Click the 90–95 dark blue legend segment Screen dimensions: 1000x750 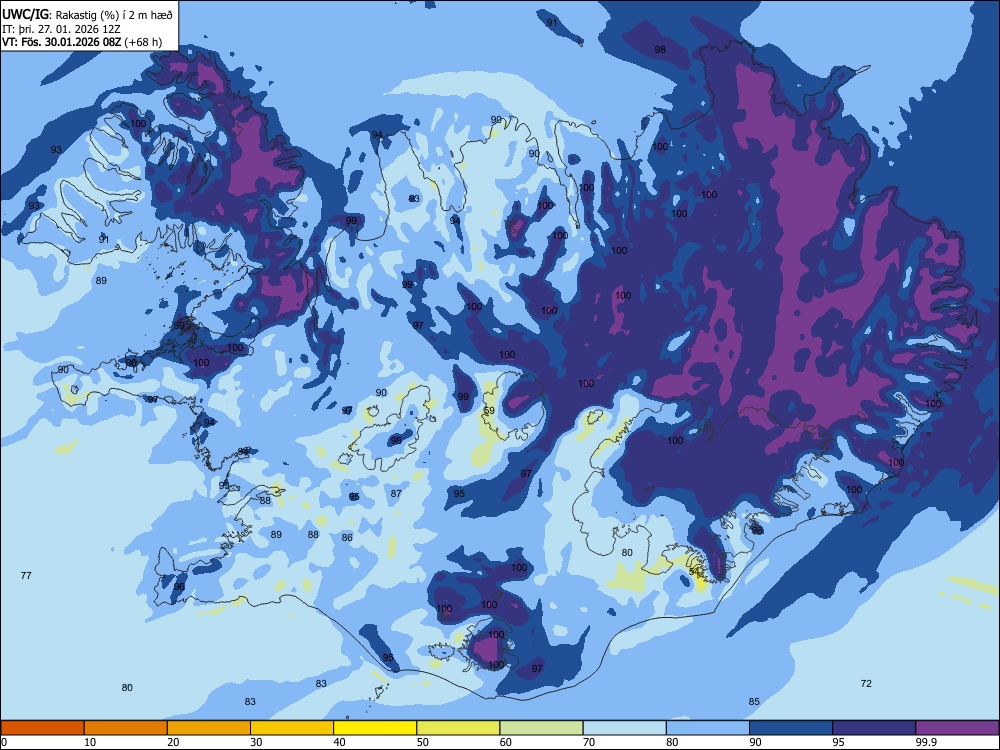[x=791, y=728]
